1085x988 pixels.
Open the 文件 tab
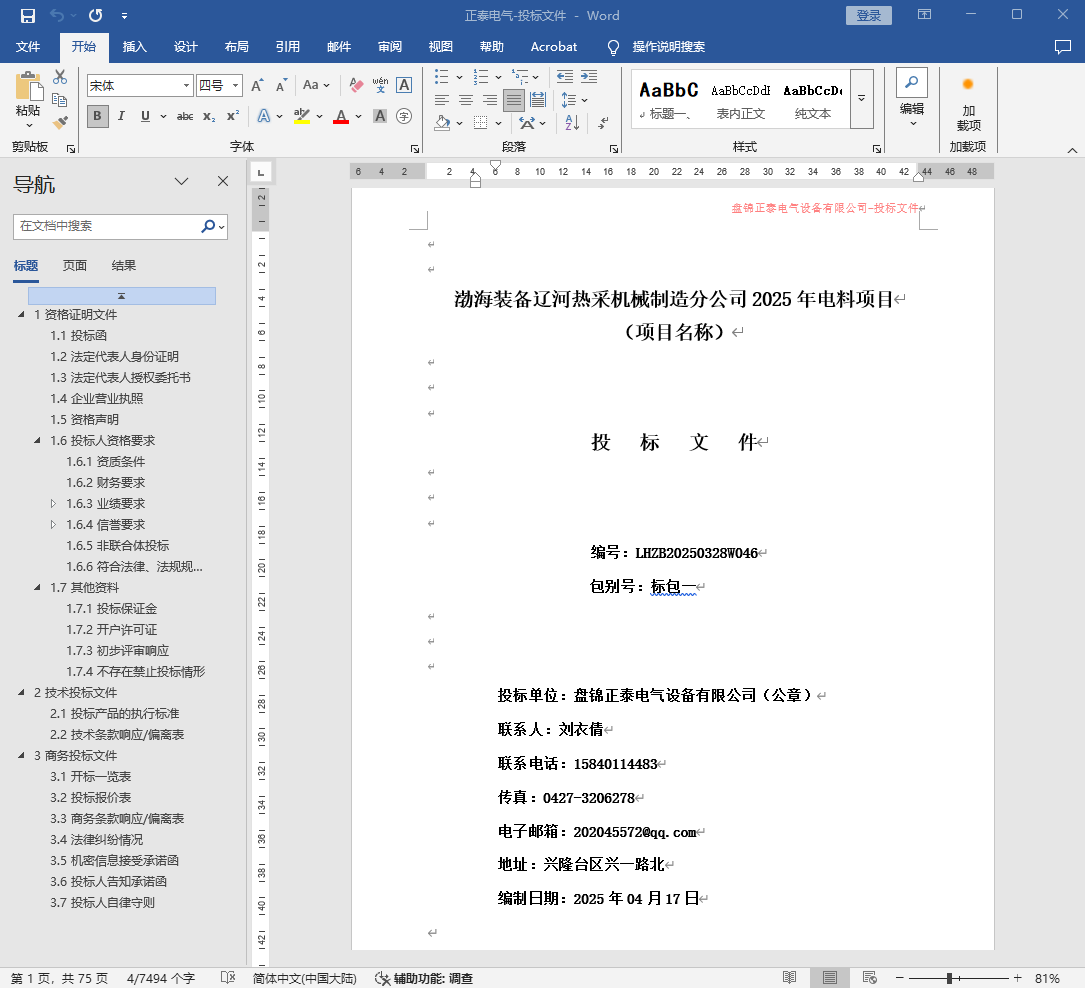28,46
